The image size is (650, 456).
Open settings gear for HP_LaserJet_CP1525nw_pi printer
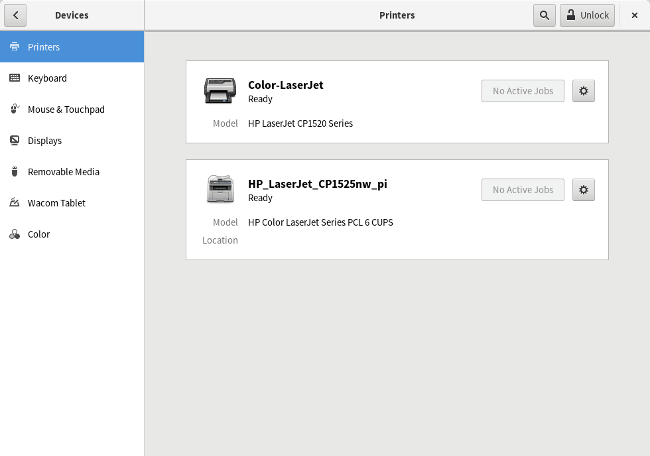click(x=584, y=189)
